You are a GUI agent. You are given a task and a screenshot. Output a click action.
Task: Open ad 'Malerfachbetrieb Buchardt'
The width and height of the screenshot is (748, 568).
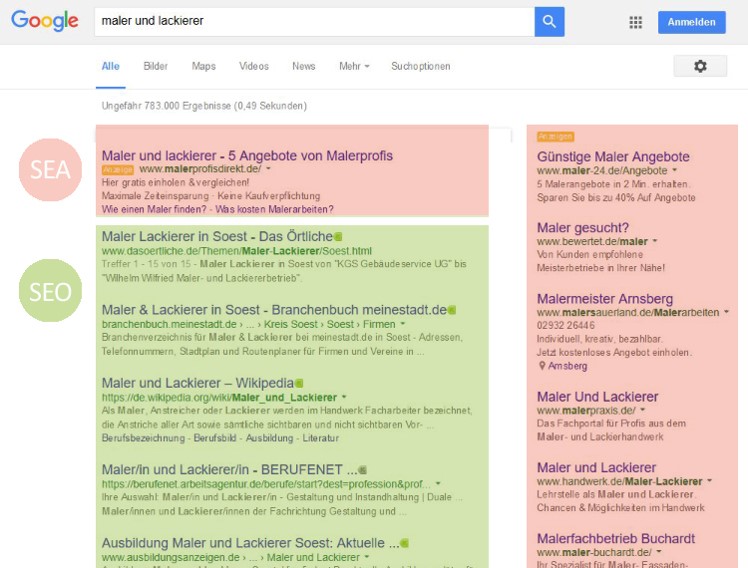[615, 538]
